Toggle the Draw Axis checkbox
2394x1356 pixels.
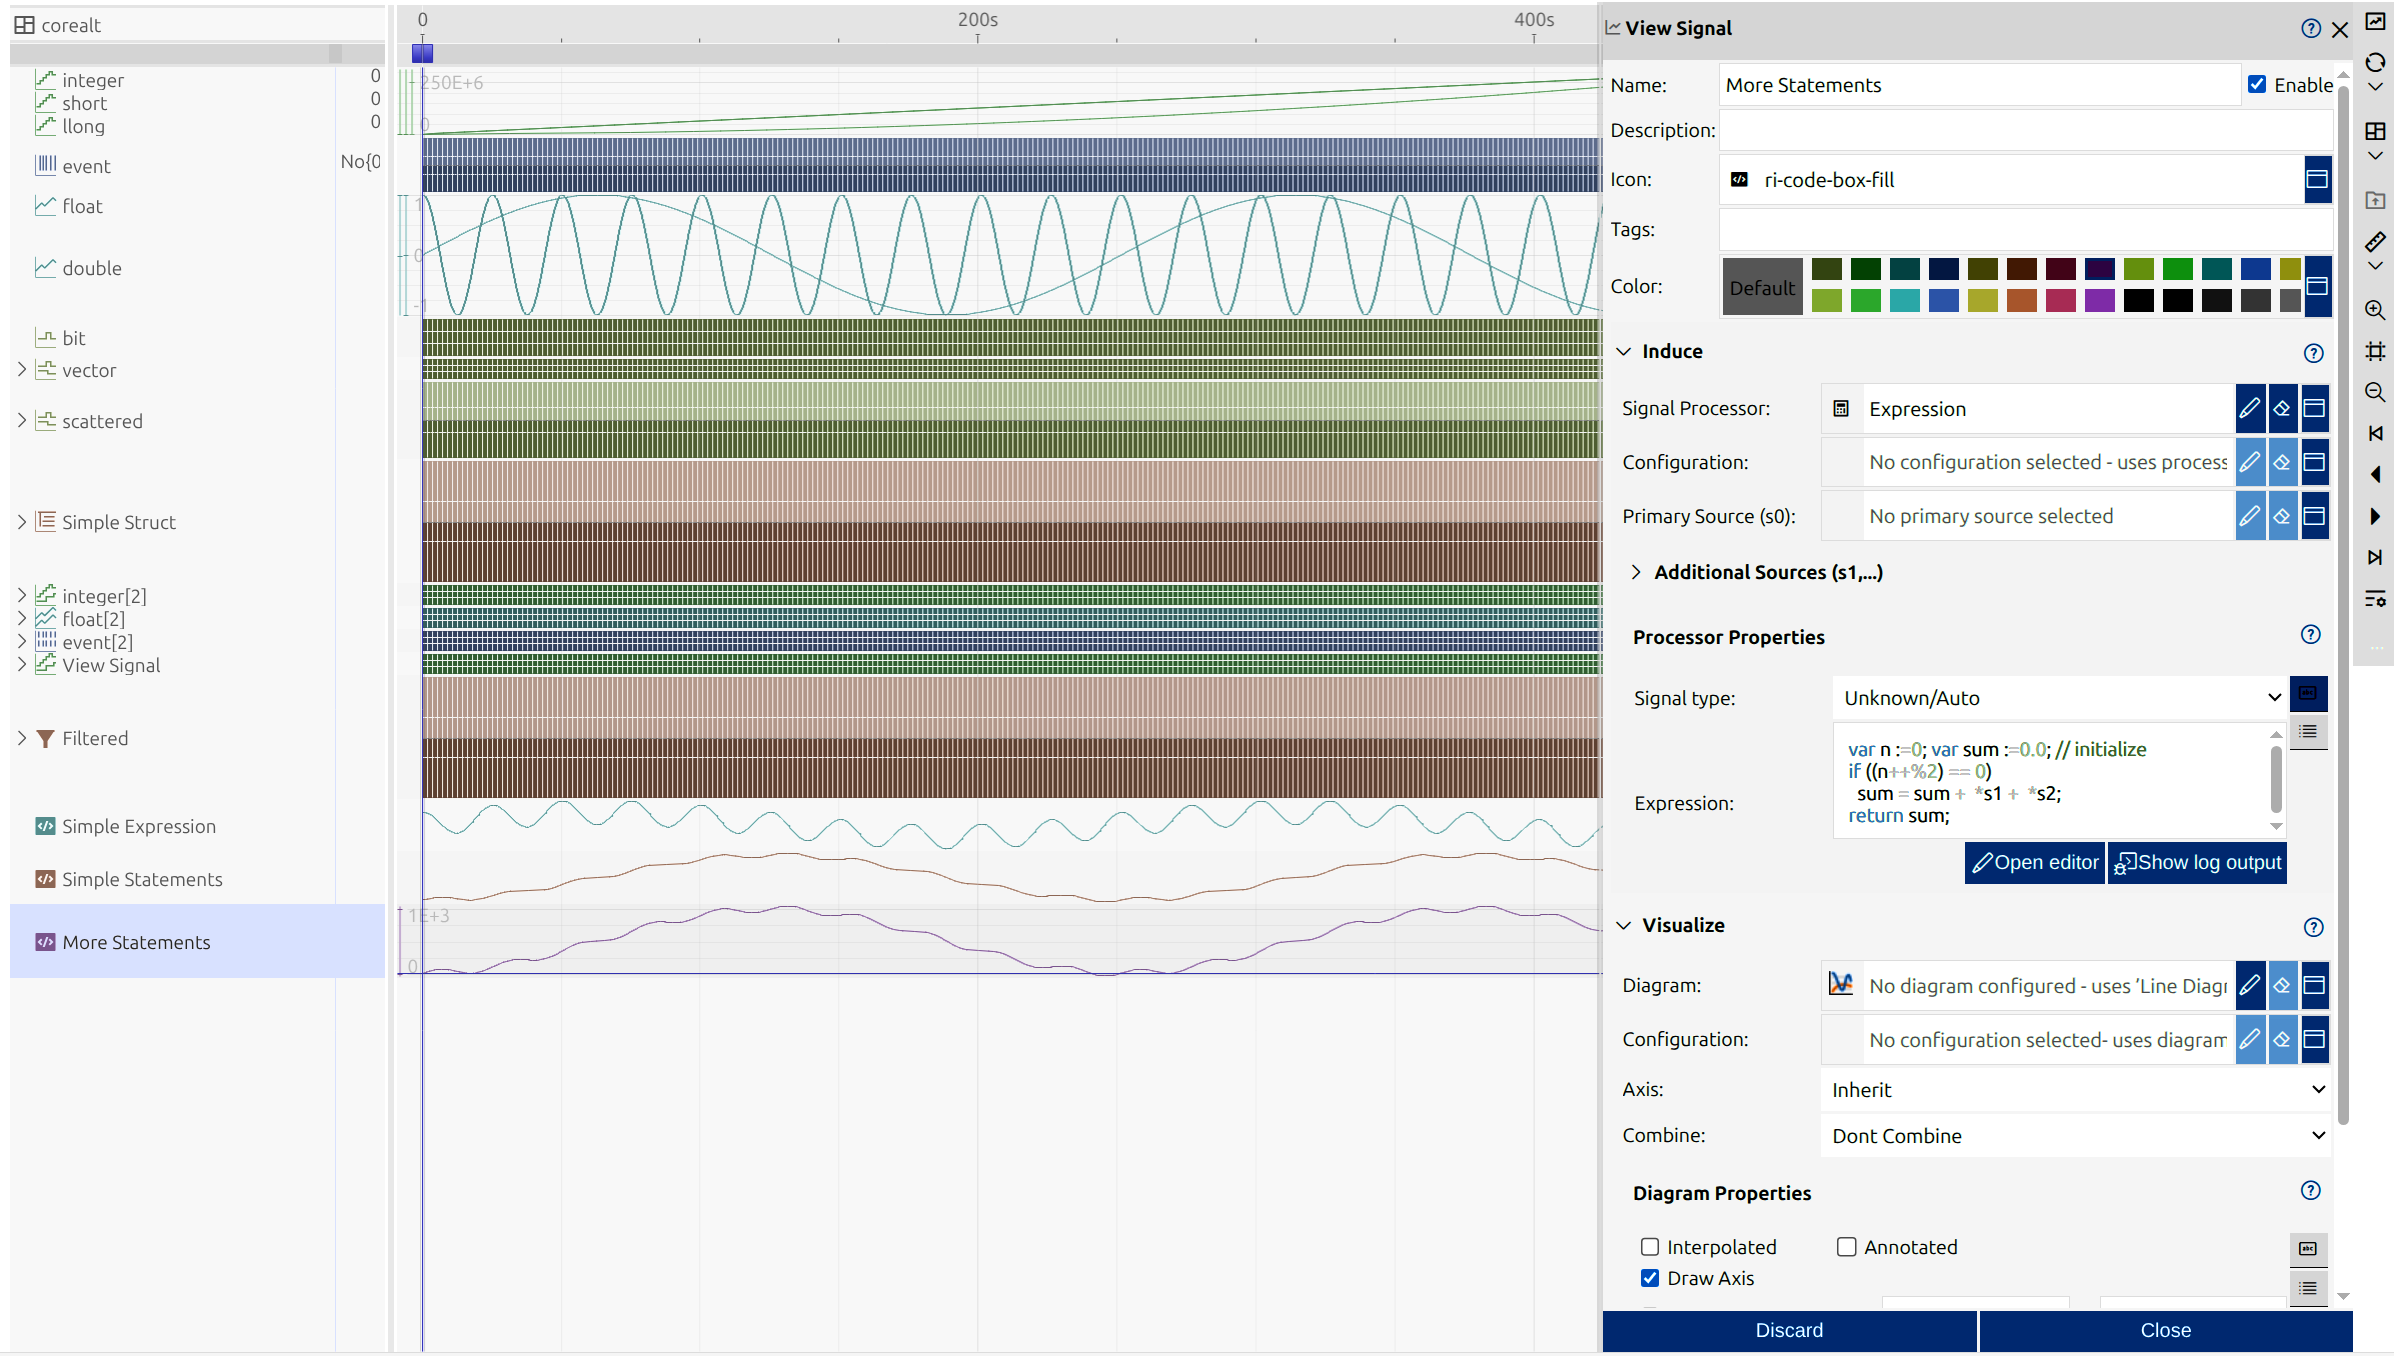click(1650, 1278)
